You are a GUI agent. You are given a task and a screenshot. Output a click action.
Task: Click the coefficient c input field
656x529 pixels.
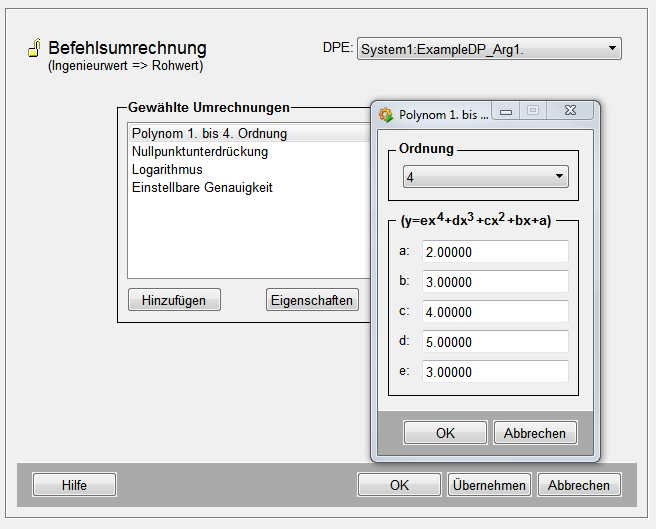(495, 312)
